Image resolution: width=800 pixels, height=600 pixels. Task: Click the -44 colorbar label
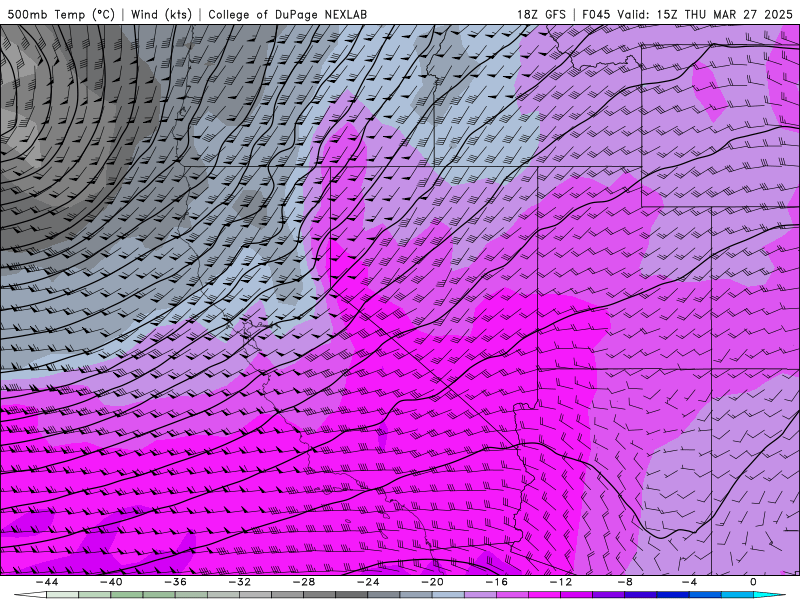pos(46,582)
